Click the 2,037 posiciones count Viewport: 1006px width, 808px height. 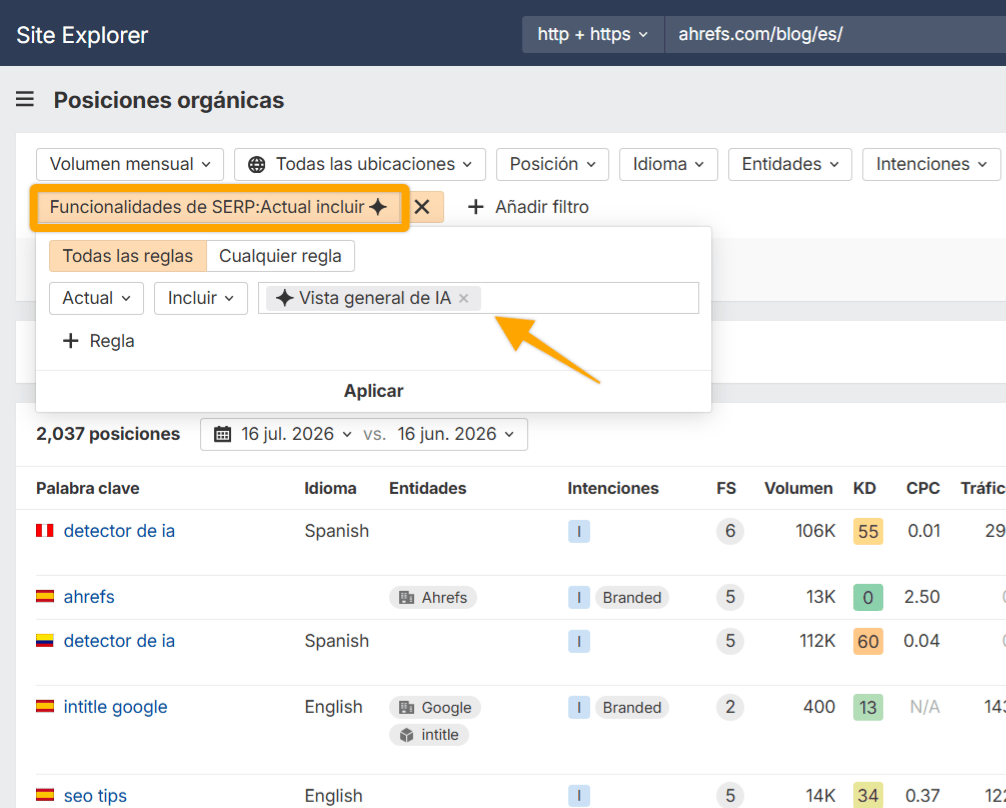tap(108, 434)
